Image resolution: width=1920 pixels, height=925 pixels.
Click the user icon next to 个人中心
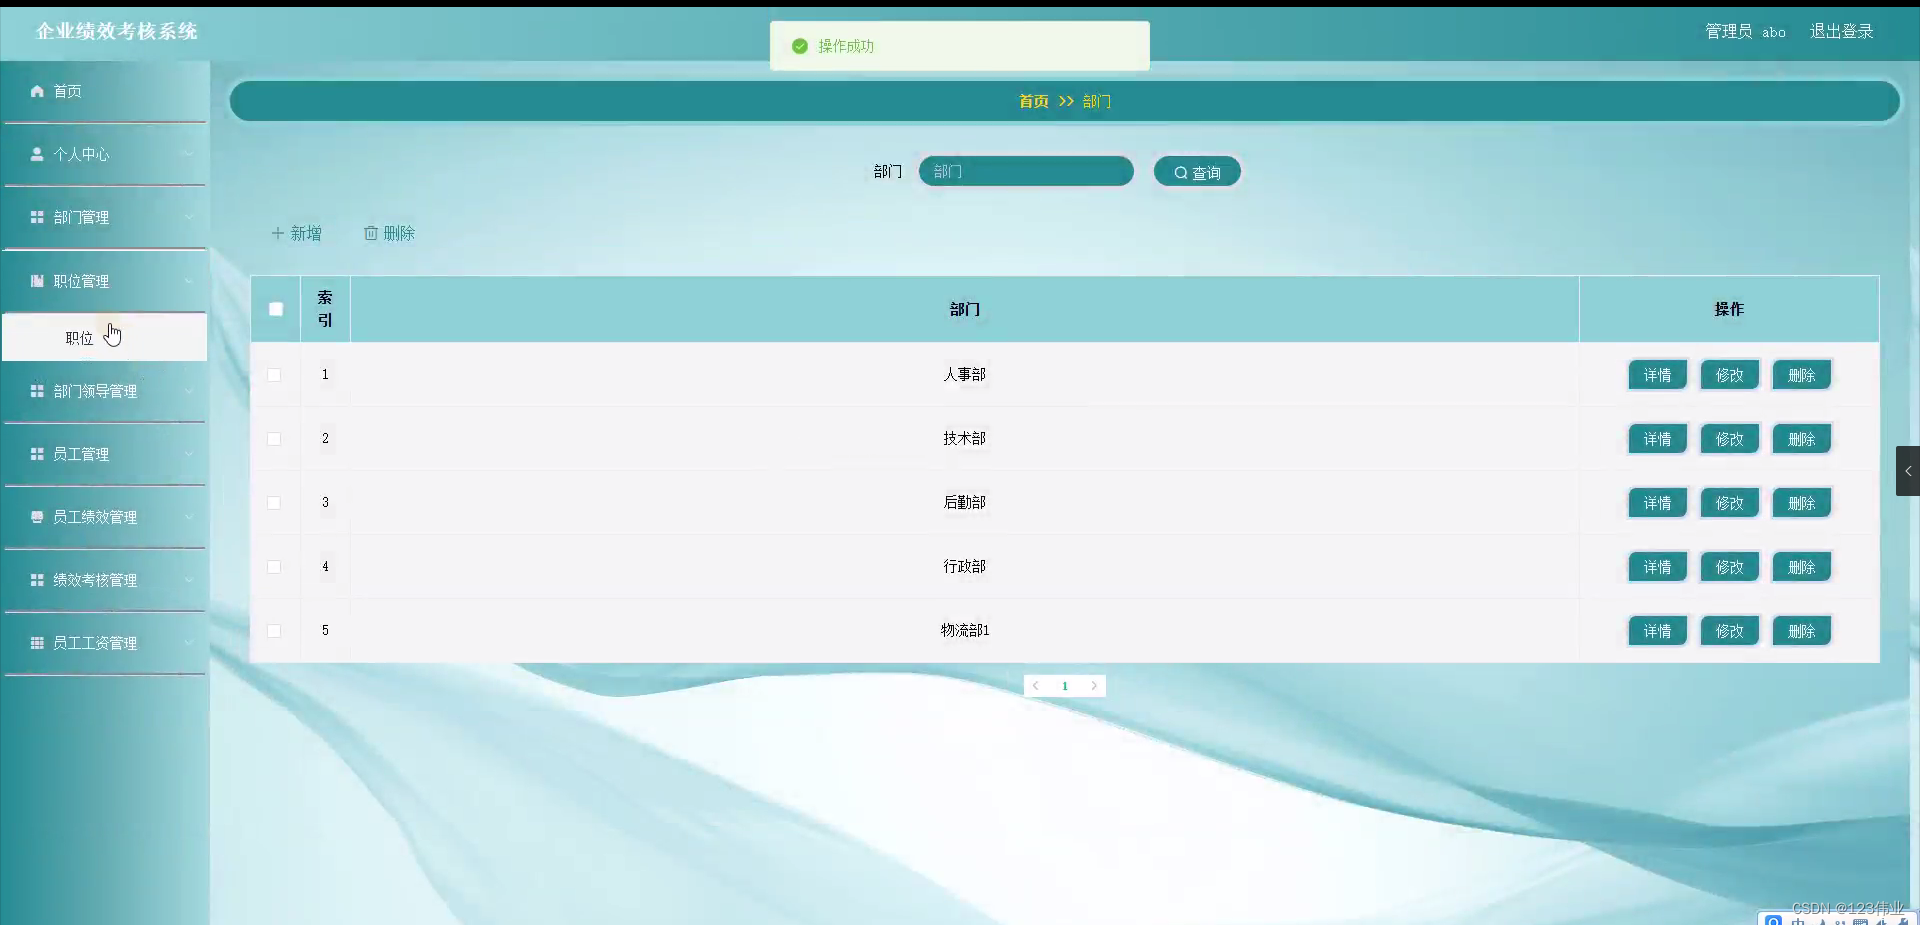(x=37, y=154)
